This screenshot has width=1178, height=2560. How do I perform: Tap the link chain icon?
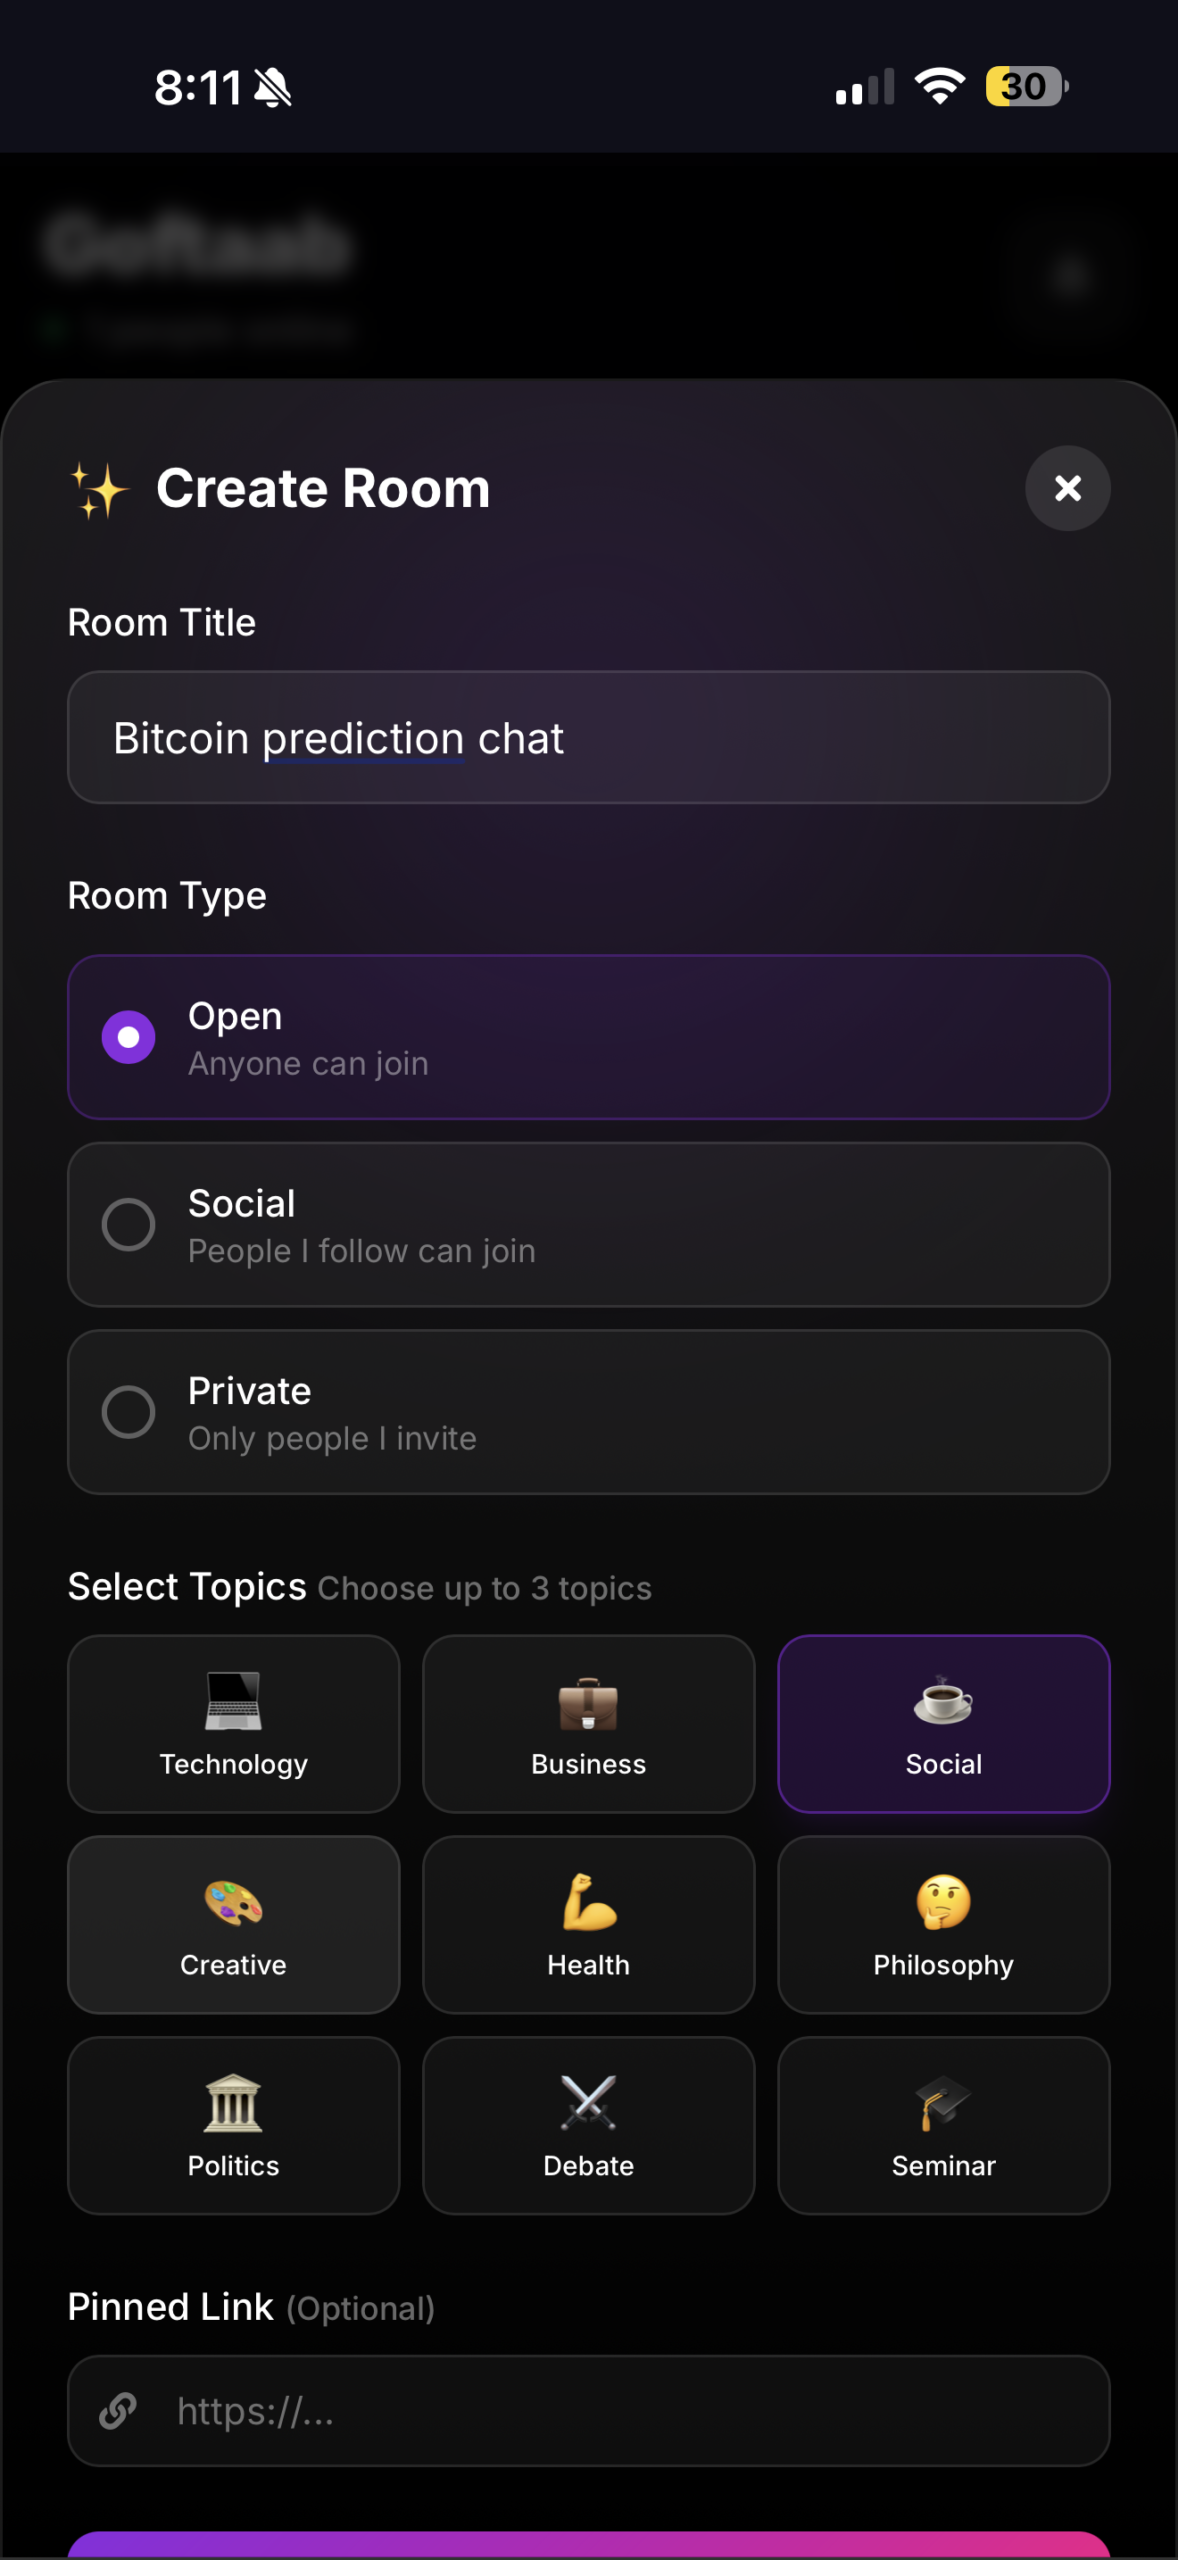click(x=118, y=2411)
